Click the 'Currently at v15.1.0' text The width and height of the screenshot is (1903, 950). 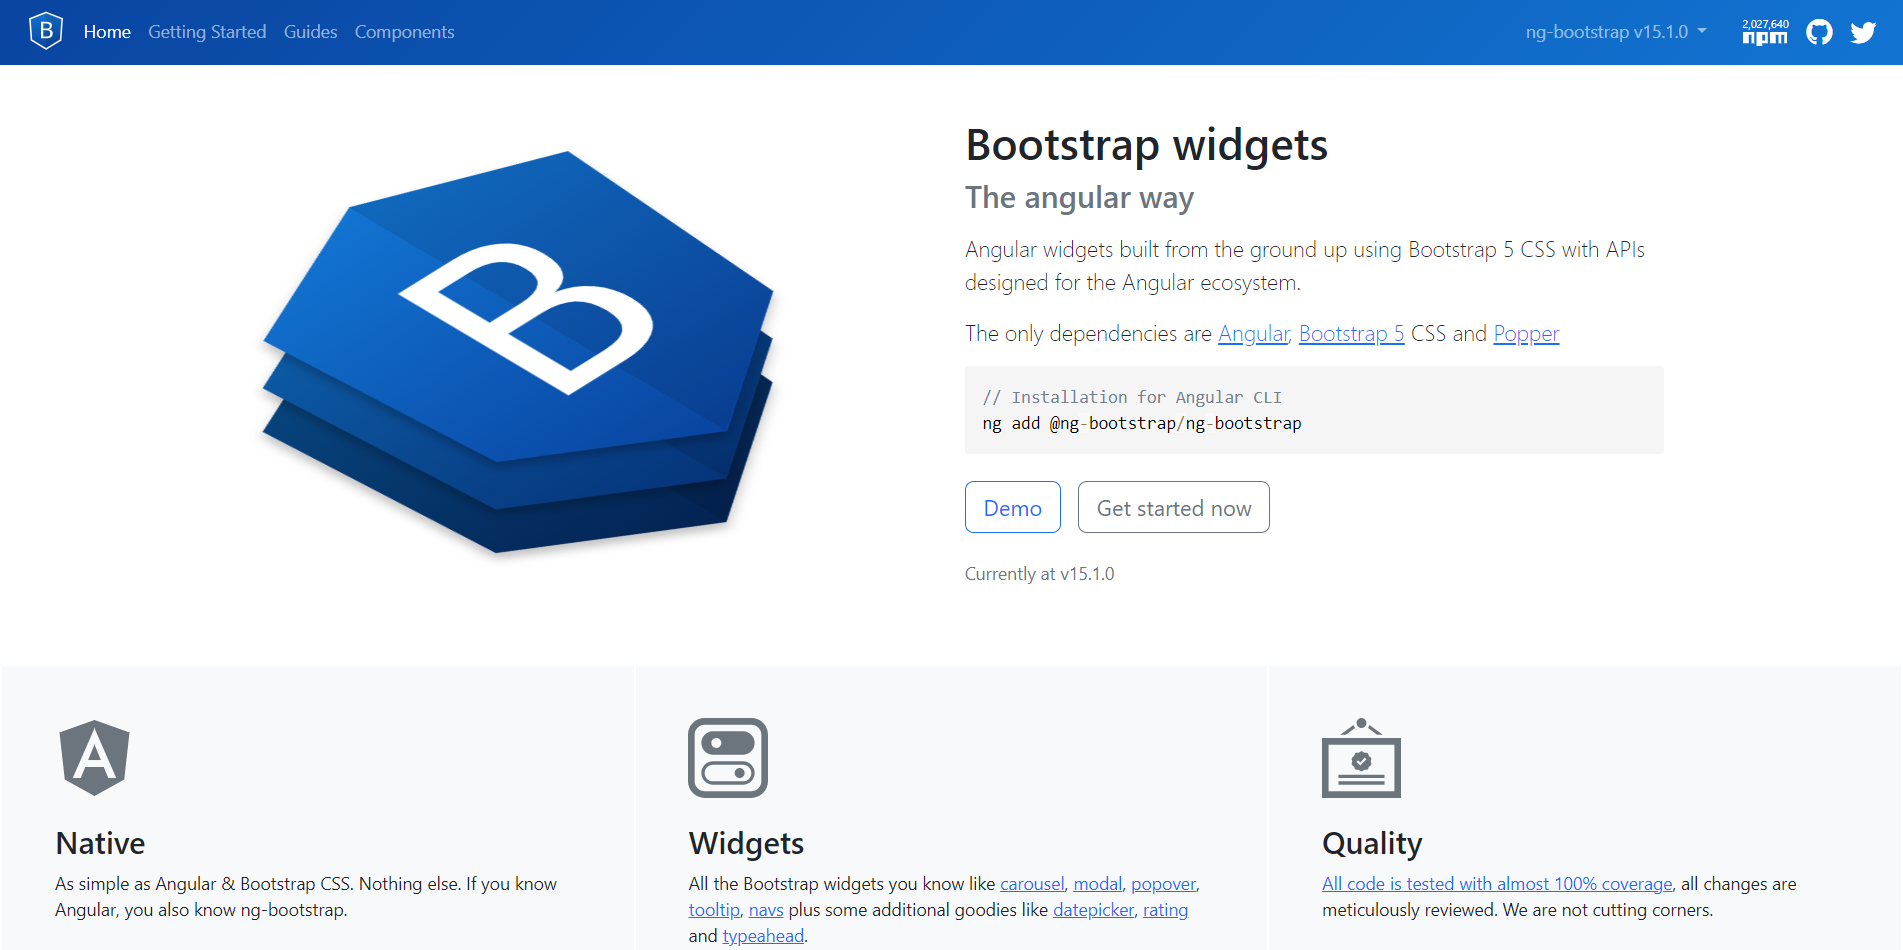1039,574
